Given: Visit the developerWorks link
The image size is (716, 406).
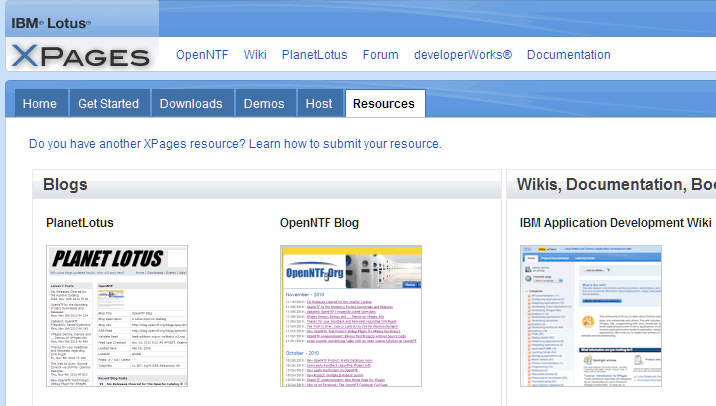Looking at the screenshot, I should click(463, 55).
